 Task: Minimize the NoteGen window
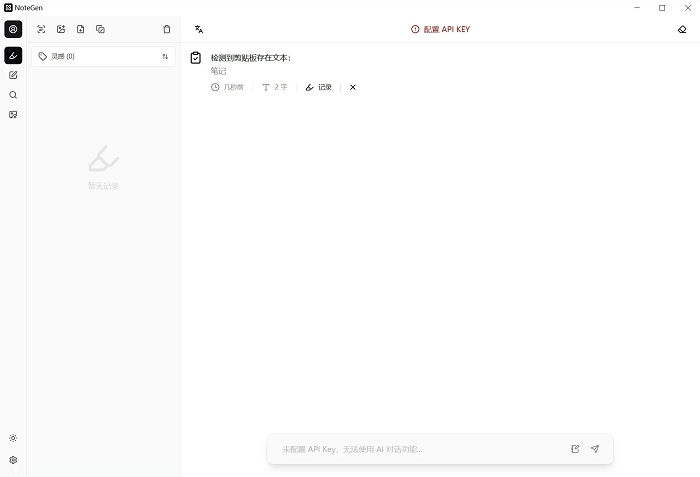[637, 8]
